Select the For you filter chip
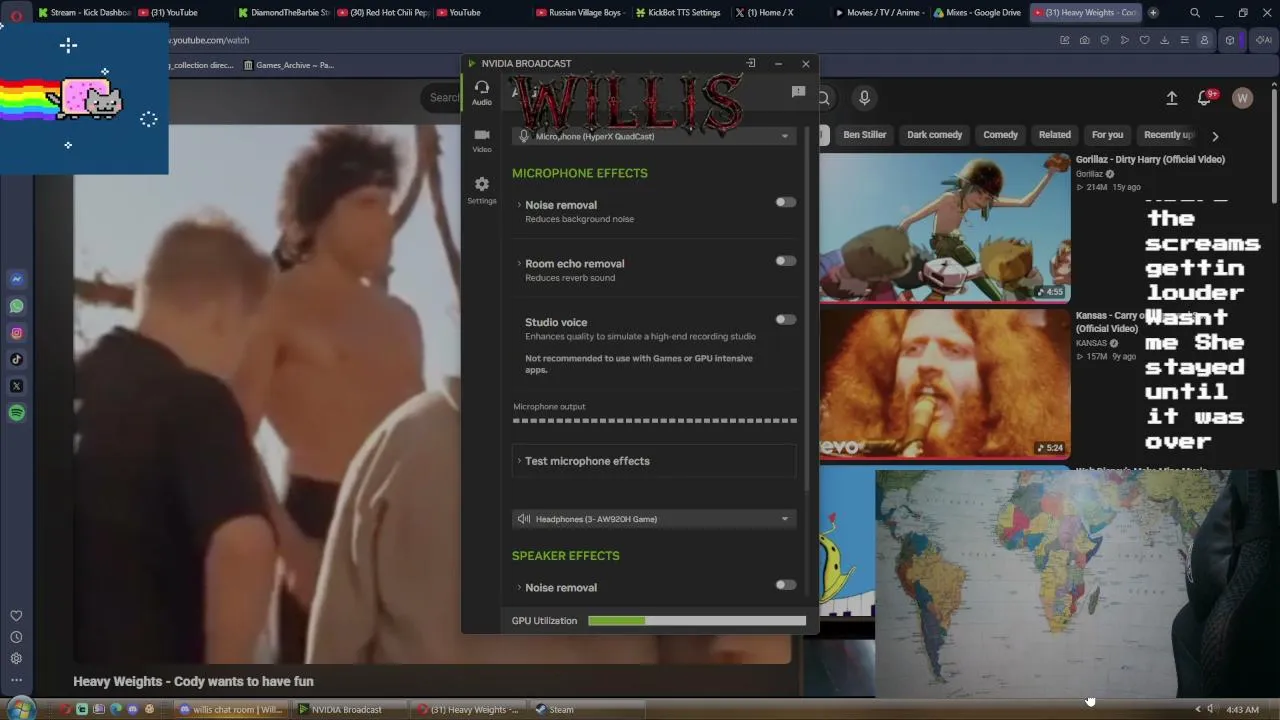The image size is (1280, 720). coord(1107,135)
